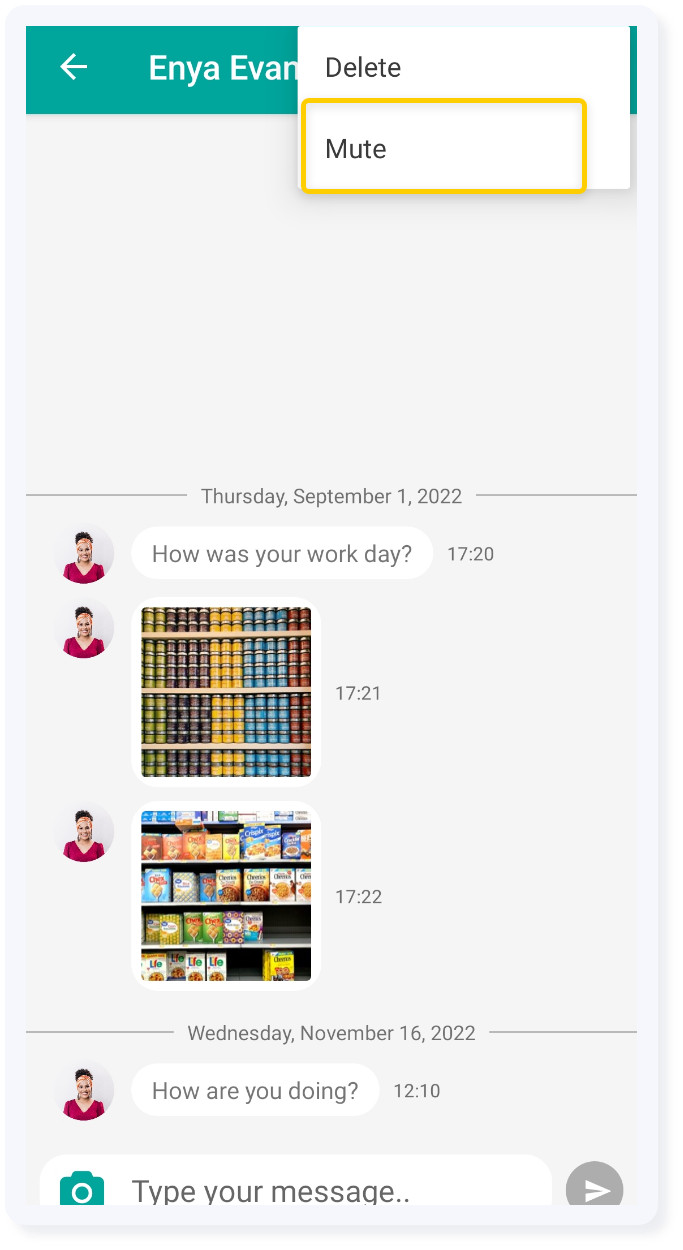The image size is (683, 1250).
Task: Open the canned jars shelf photo
Action: [226, 692]
